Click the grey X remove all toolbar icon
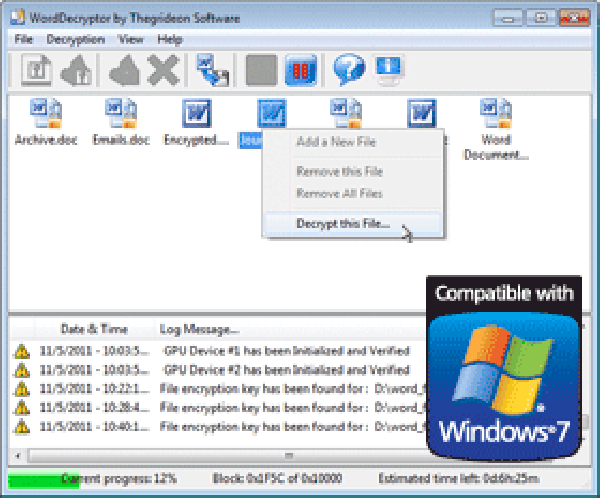This screenshot has height=498, width=600. click(x=164, y=70)
